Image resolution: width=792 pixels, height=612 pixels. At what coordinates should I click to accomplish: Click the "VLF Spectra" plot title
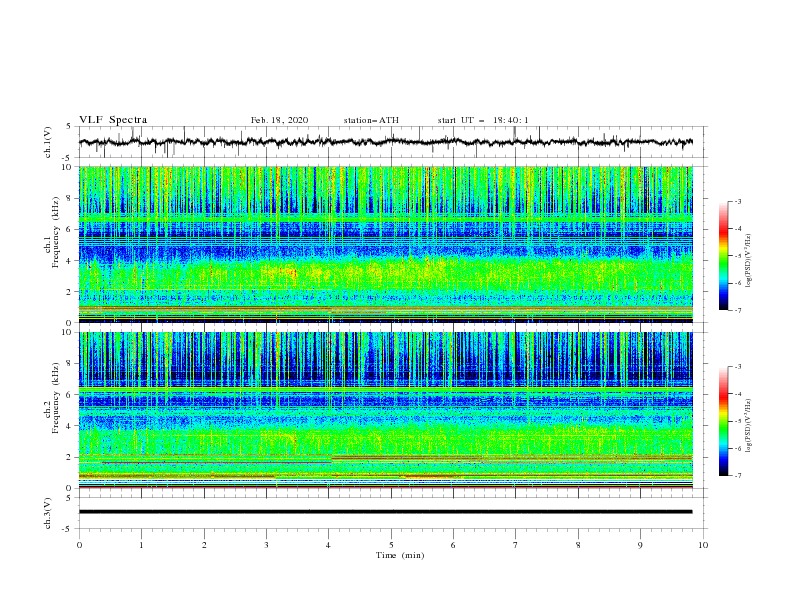click(113, 120)
